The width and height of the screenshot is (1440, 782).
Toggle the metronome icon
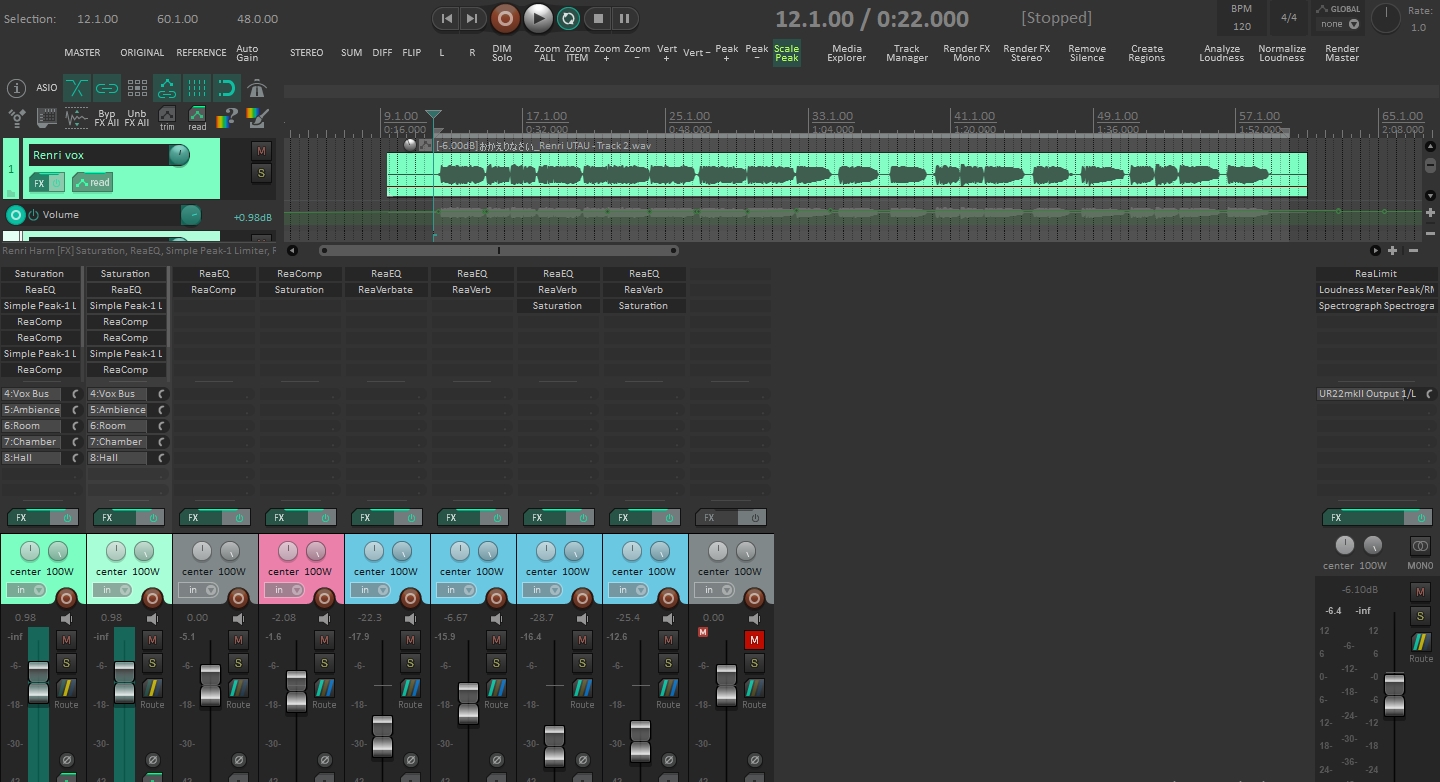257,88
